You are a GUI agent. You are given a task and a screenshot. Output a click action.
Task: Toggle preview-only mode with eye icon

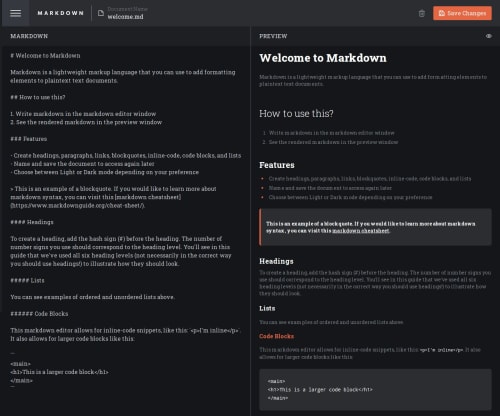click(x=489, y=36)
